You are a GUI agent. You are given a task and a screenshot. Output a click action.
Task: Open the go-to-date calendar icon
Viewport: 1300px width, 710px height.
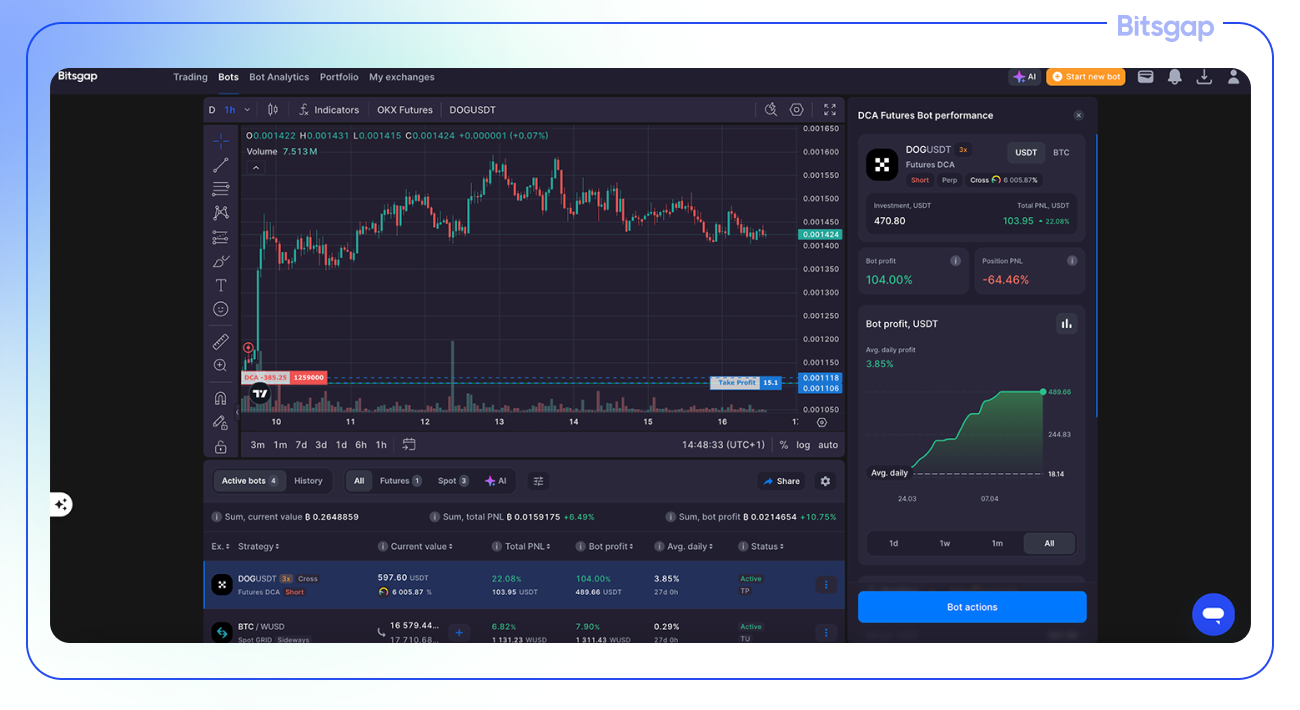click(409, 445)
